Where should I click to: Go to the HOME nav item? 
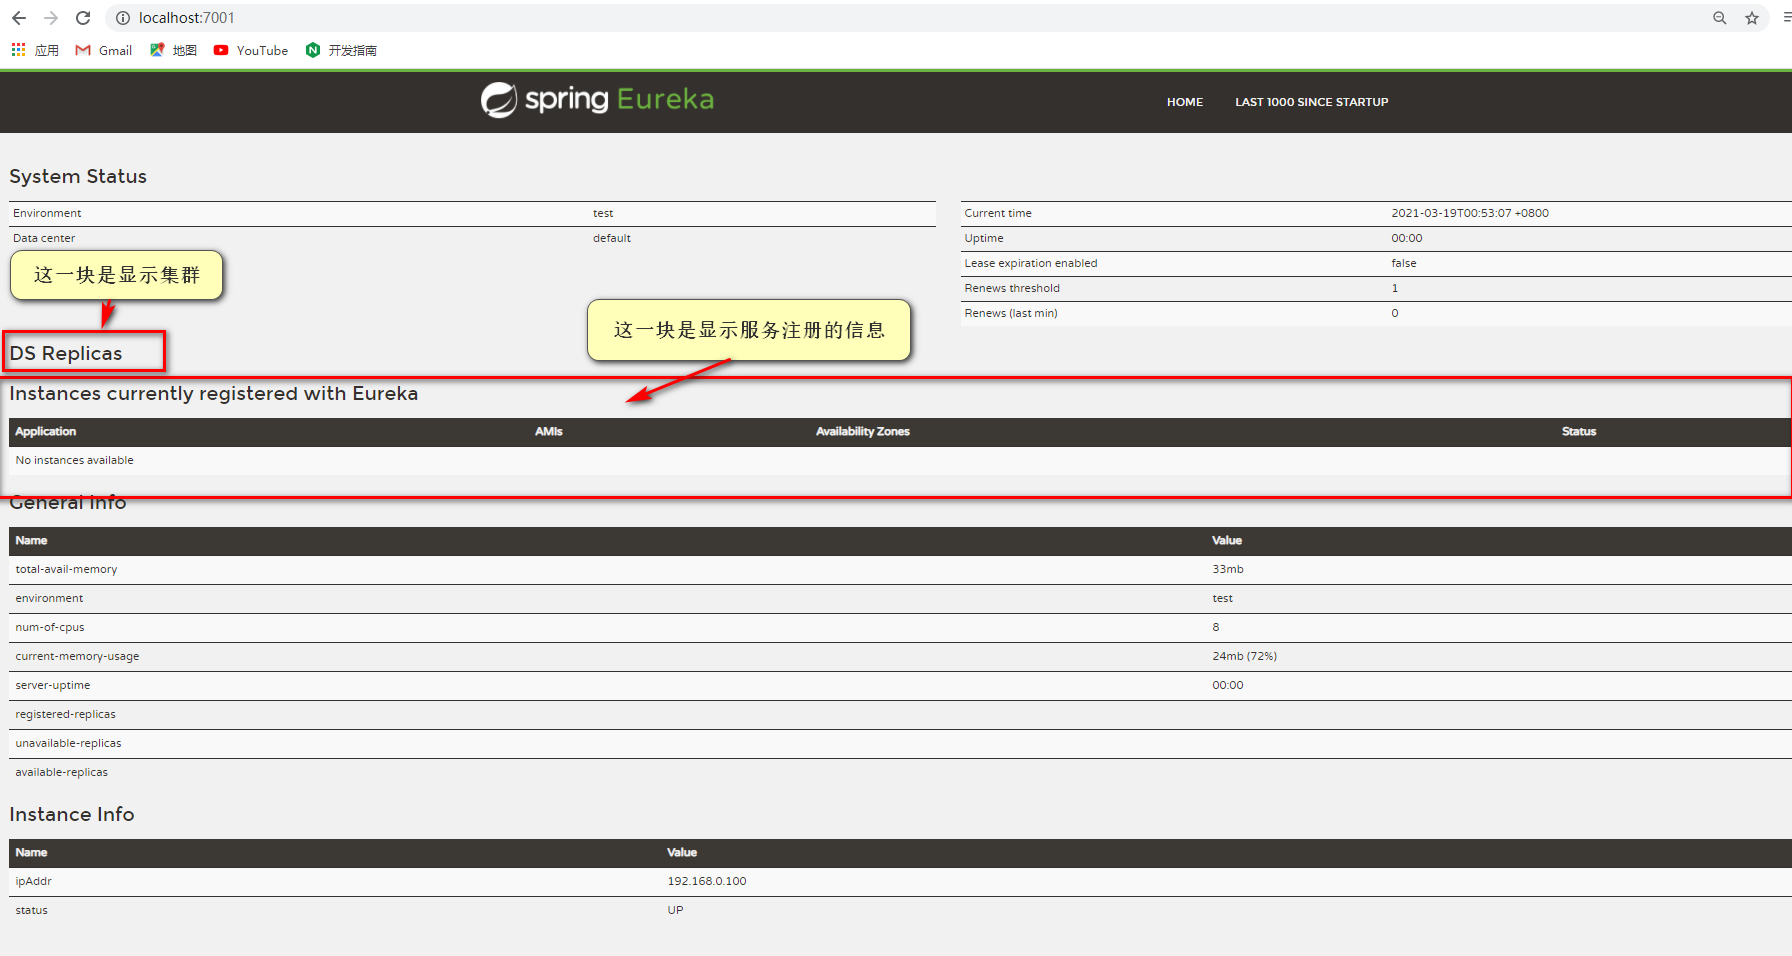(x=1185, y=102)
